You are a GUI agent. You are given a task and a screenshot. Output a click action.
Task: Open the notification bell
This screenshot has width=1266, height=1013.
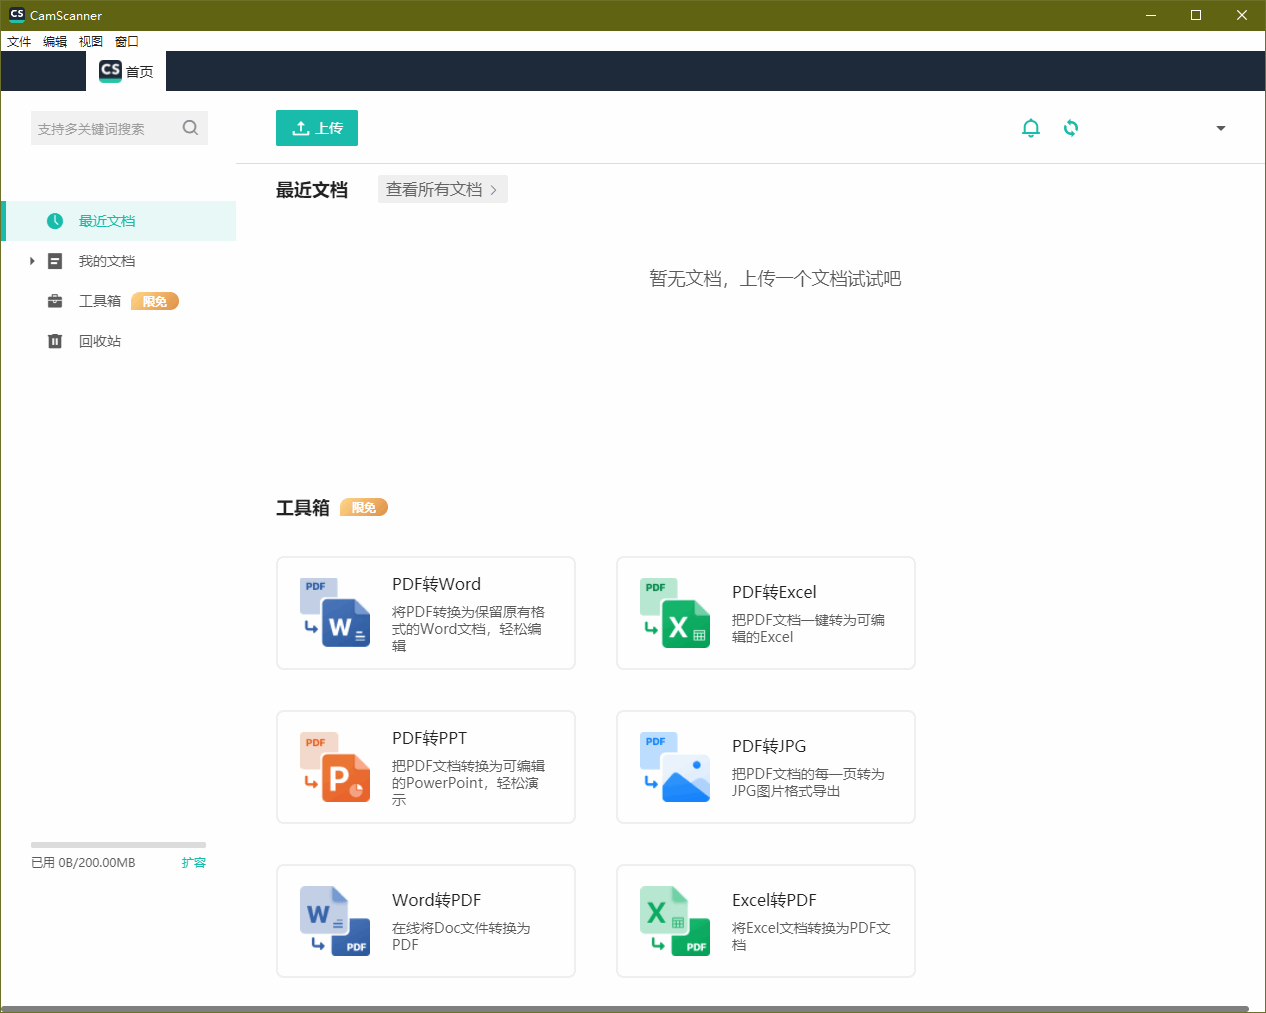pos(1031,128)
